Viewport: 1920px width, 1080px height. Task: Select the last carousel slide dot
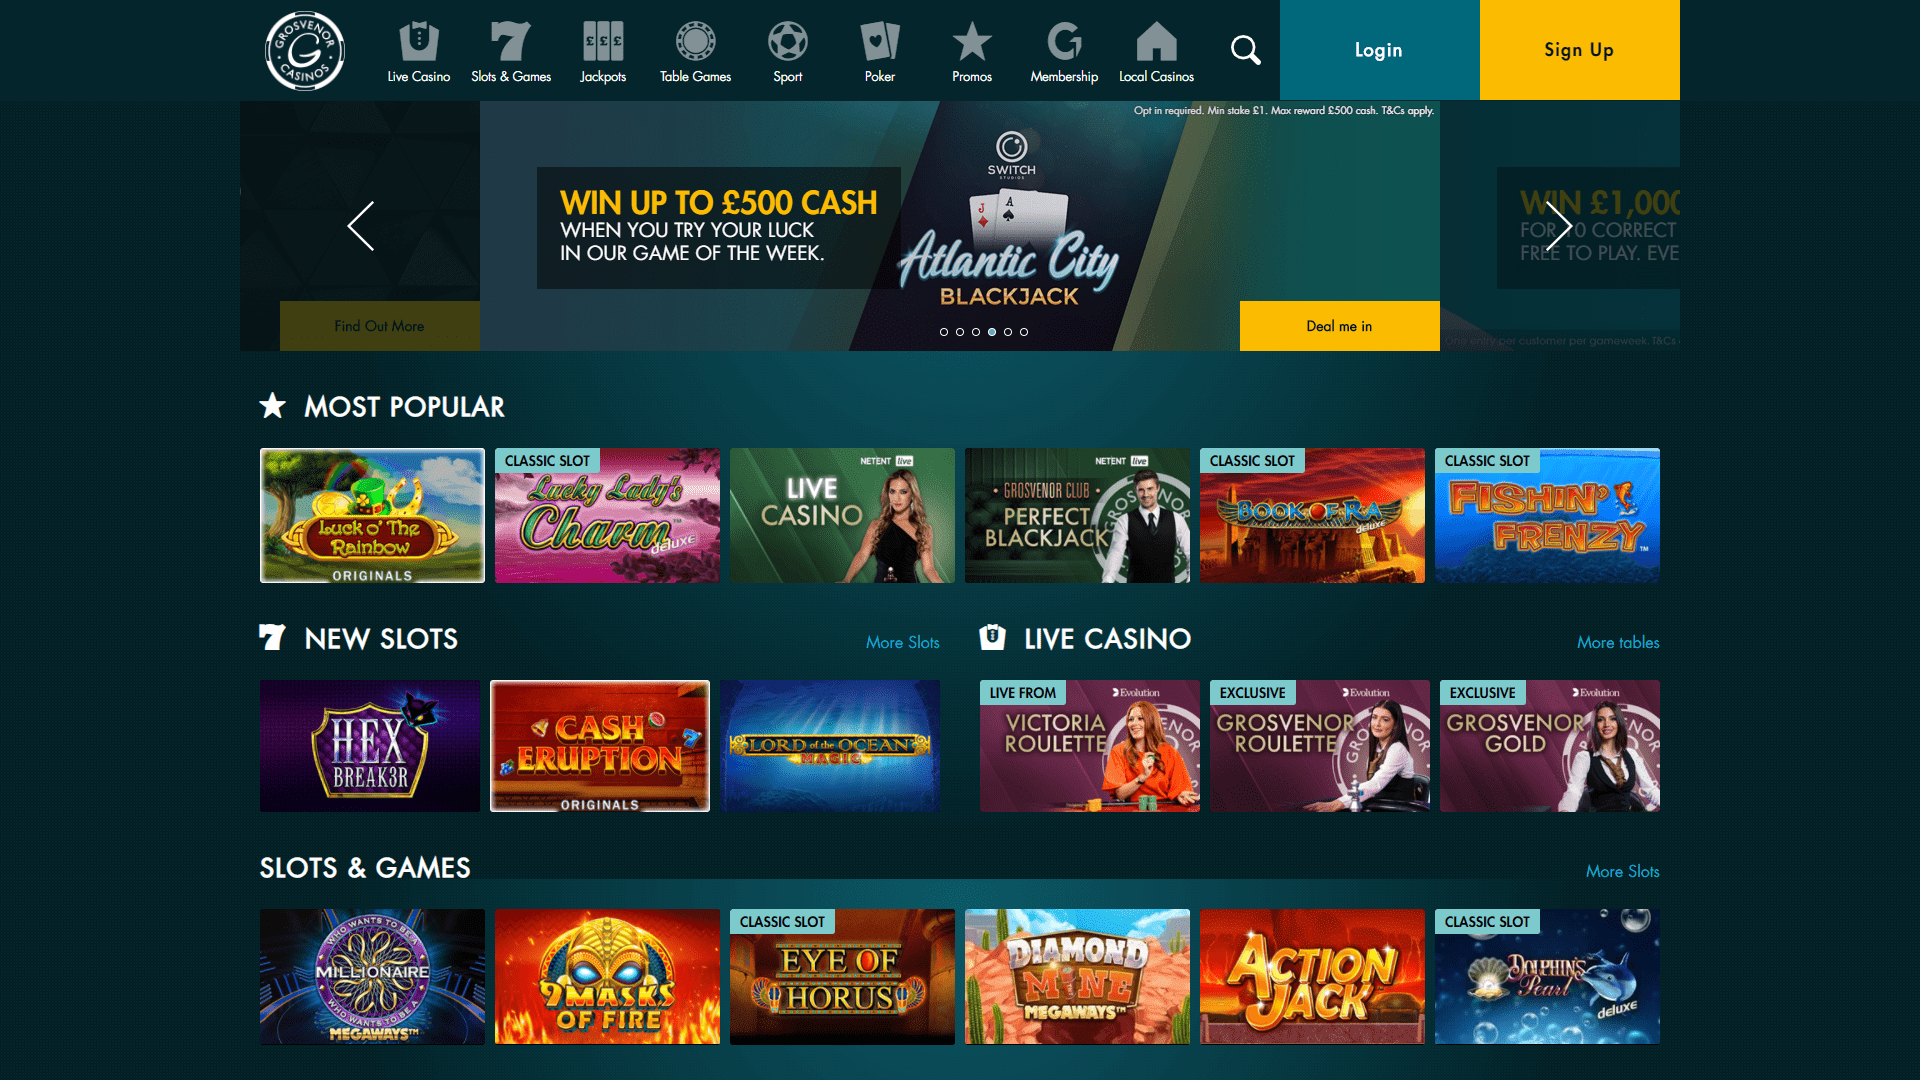pyautogui.click(x=1024, y=332)
